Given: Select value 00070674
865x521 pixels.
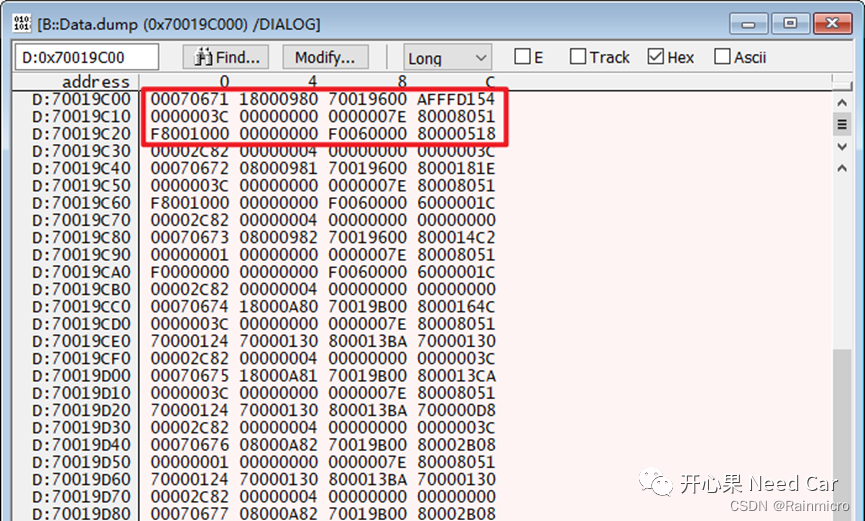Looking at the screenshot, I should pos(190,307).
